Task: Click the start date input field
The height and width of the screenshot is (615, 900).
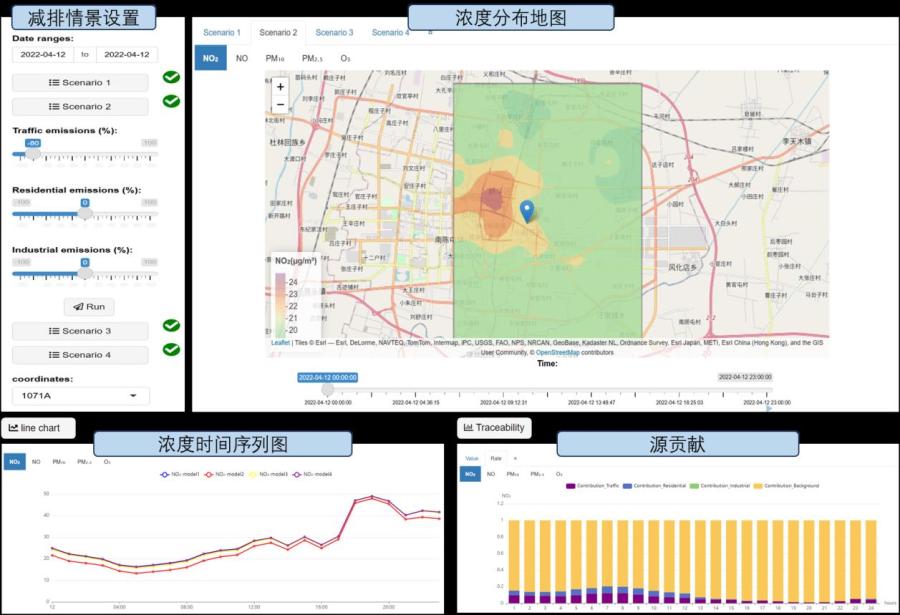Action: [x=43, y=55]
